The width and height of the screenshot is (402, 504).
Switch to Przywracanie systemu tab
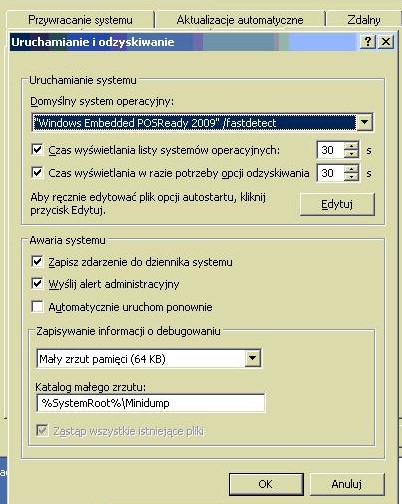(x=80, y=20)
